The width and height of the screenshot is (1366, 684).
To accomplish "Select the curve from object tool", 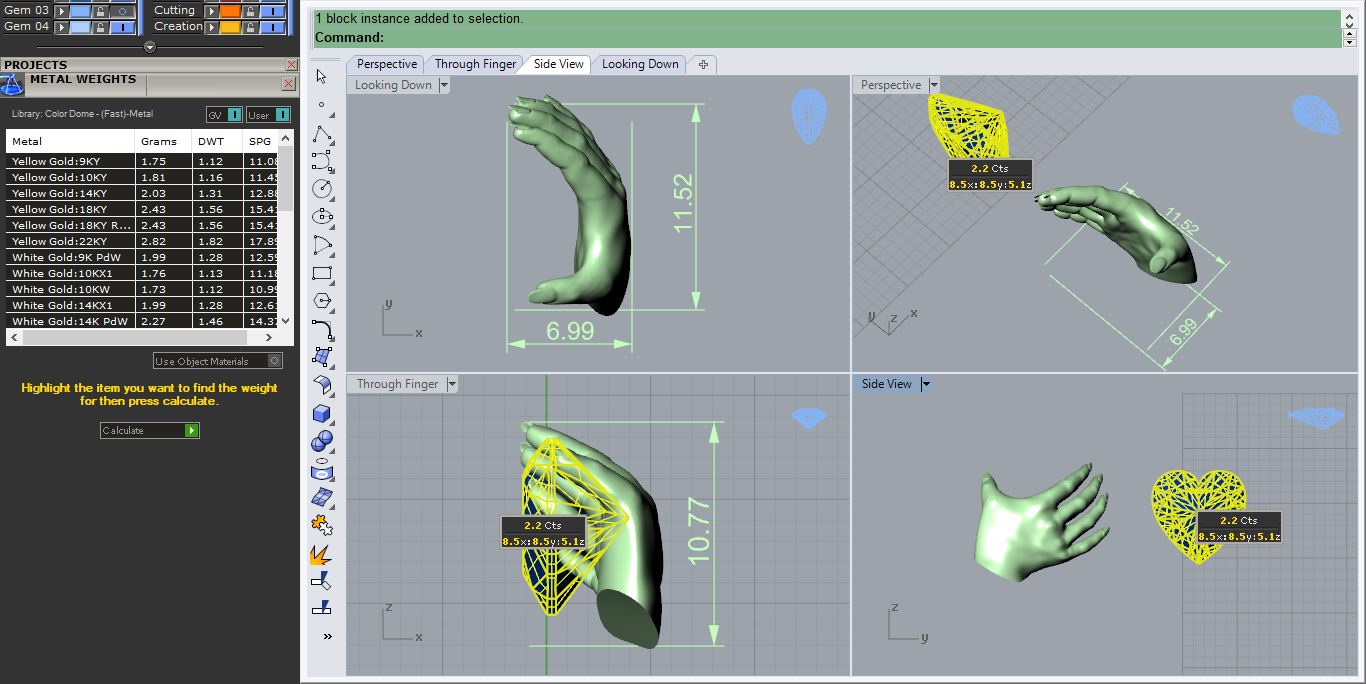I will [x=321, y=469].
